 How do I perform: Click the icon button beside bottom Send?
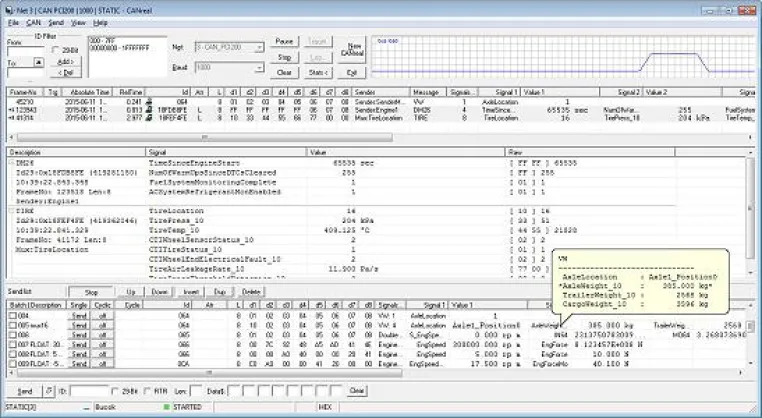pyautogui.click(x=49, y=391)
